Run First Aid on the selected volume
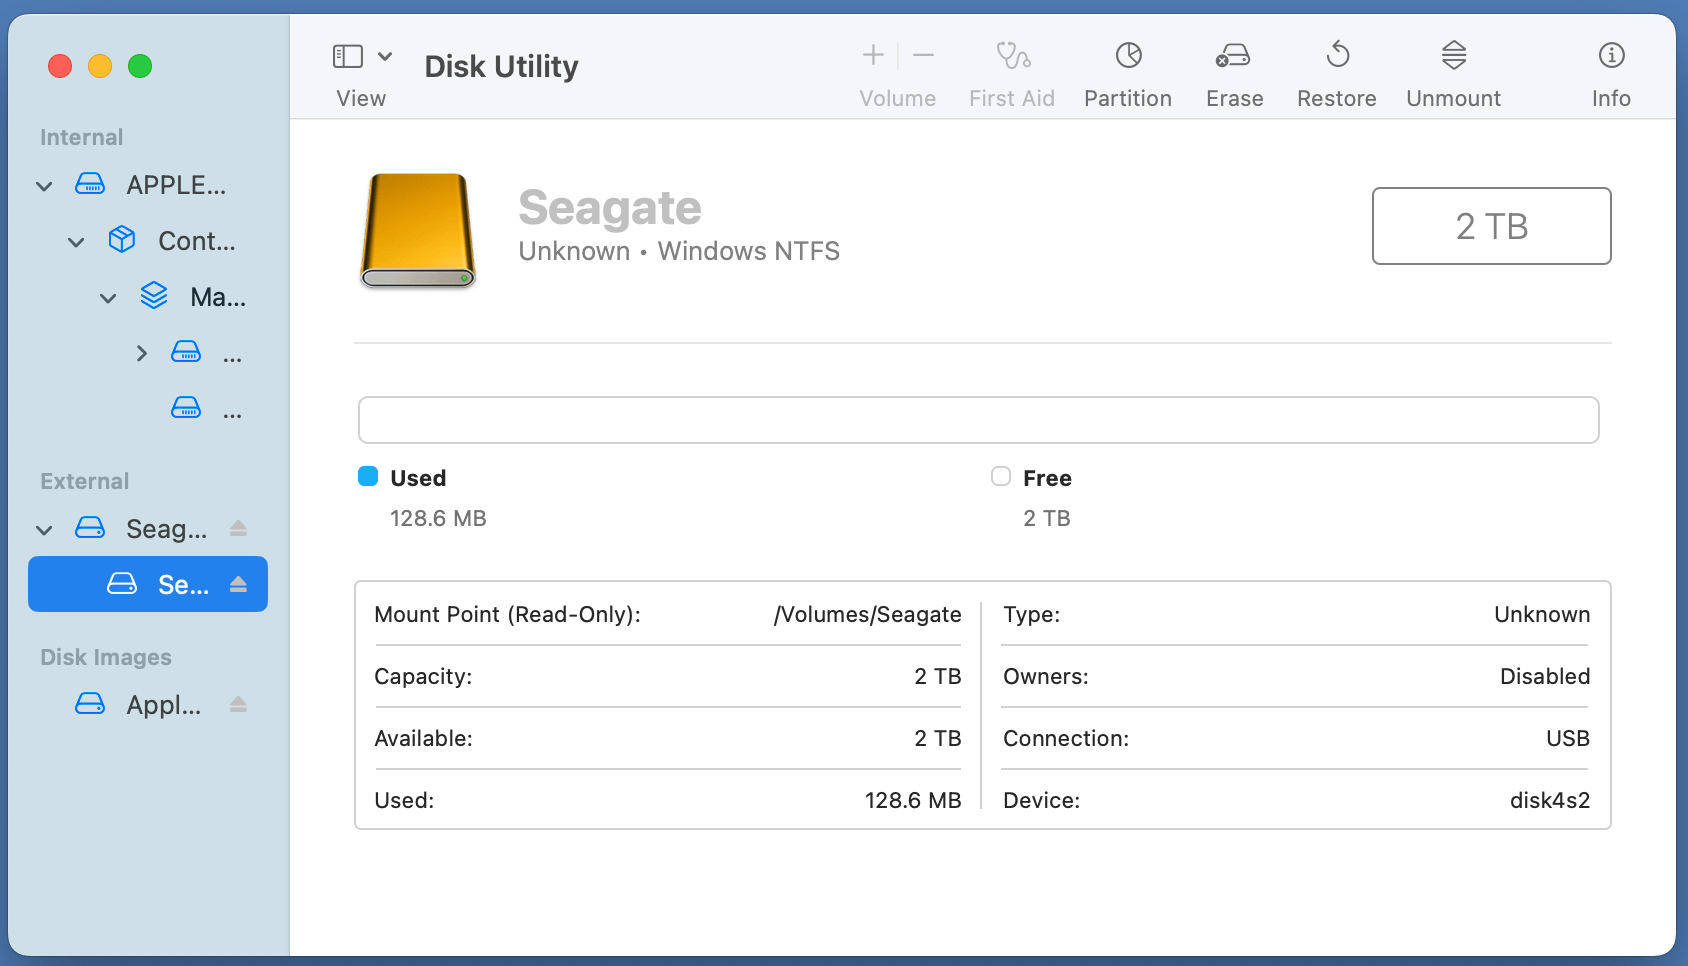Viewport: 1688px width, 966px height. pos(1012,70)
